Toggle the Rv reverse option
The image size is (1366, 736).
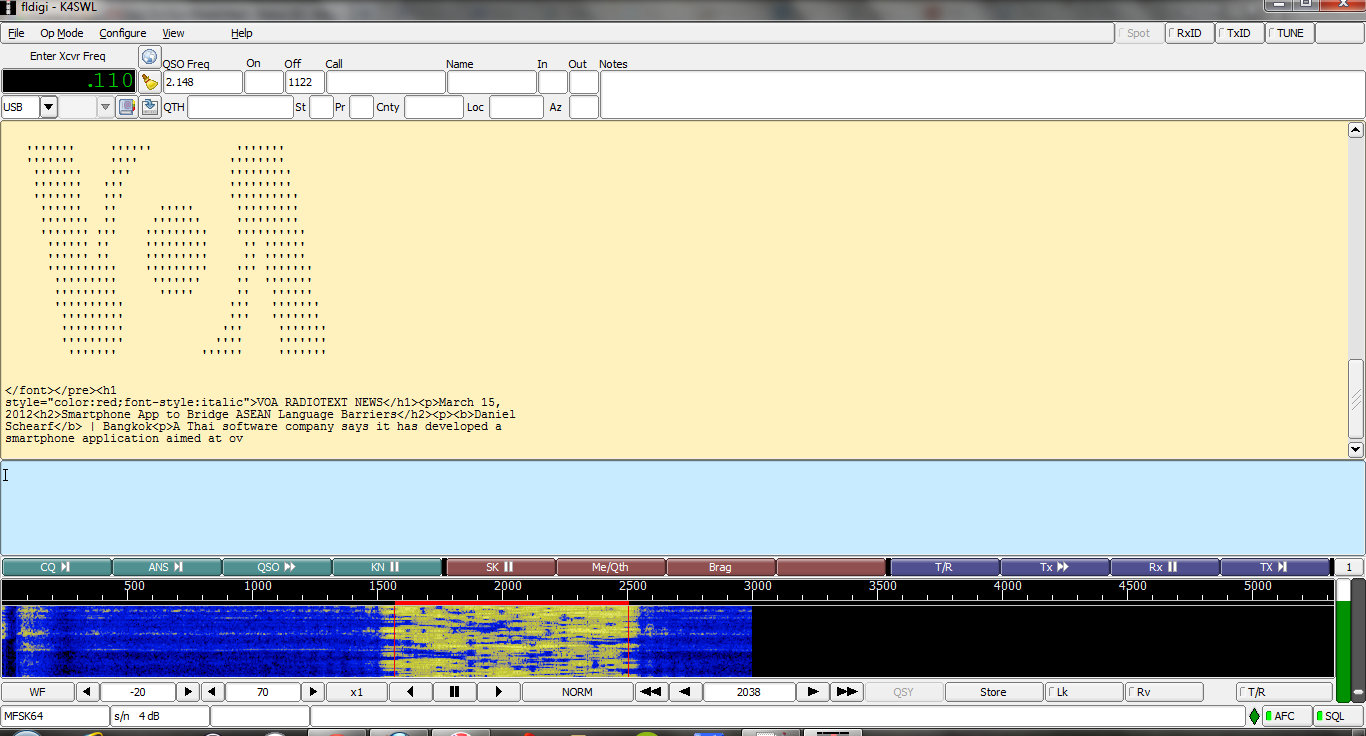pos(1164,692)
